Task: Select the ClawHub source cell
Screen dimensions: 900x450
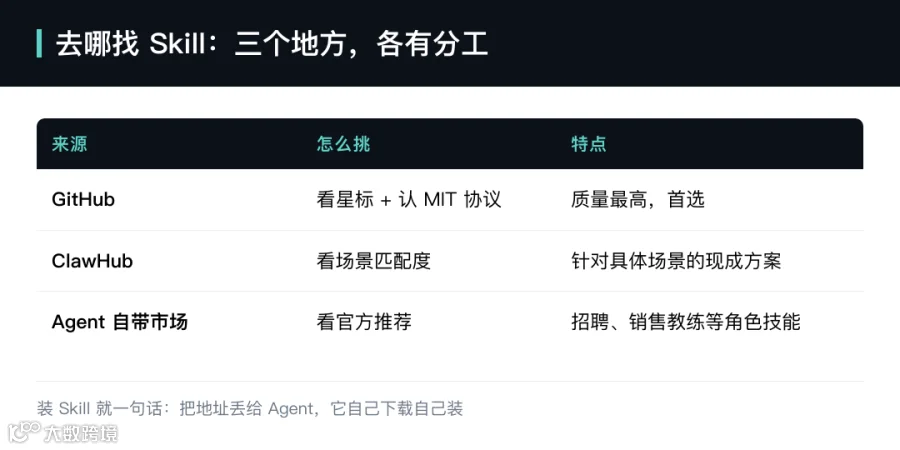Action: tap(92, 261)
